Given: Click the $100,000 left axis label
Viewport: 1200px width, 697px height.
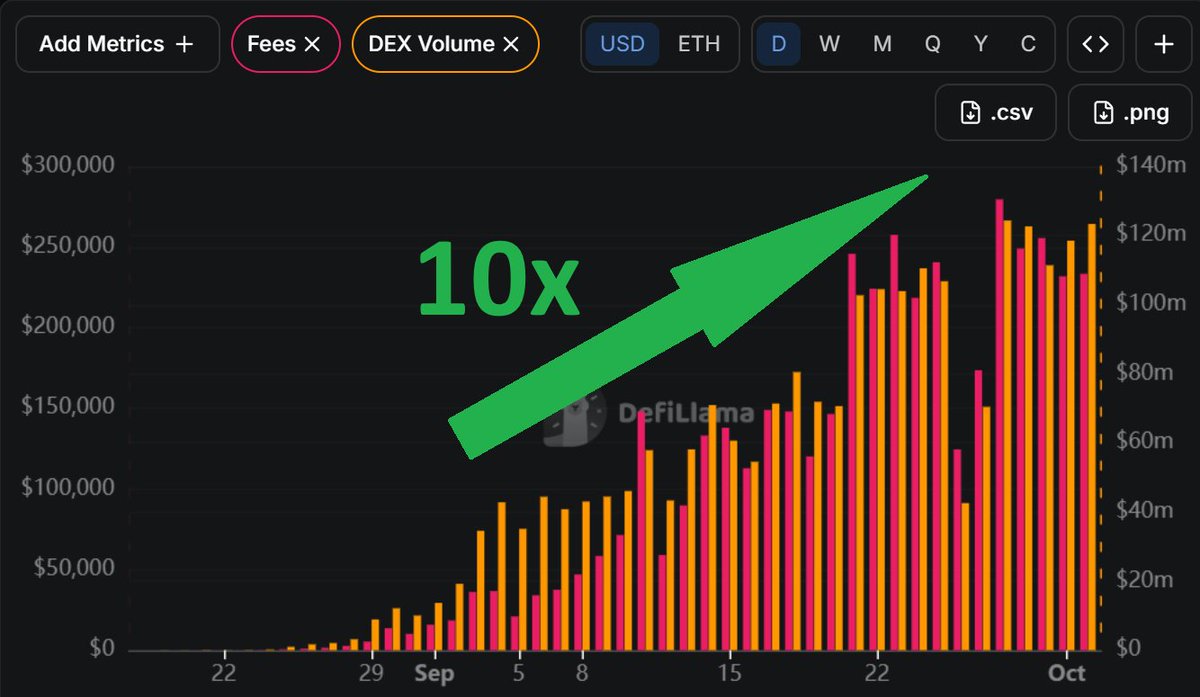Looking at the screenshot, I should (x=67, y=488).
